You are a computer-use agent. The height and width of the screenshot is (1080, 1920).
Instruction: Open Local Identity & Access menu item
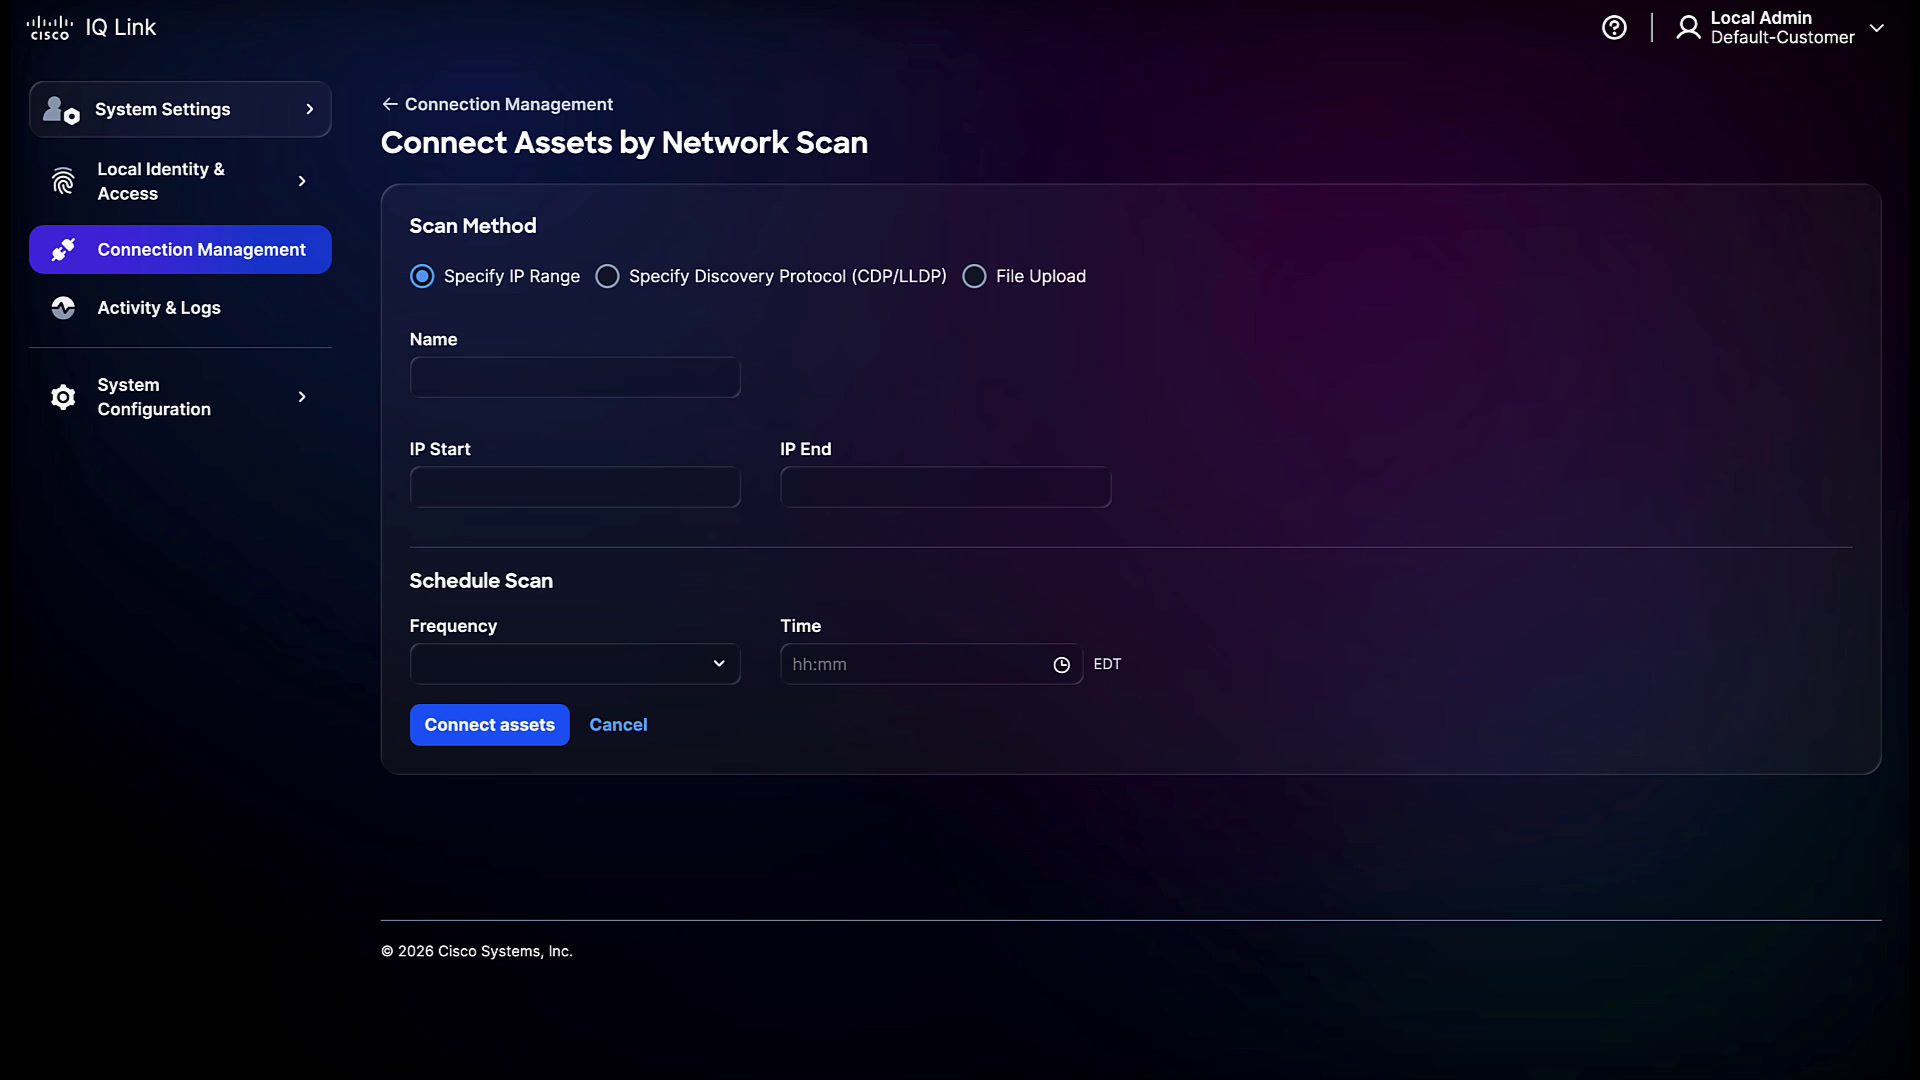(180, 181)
